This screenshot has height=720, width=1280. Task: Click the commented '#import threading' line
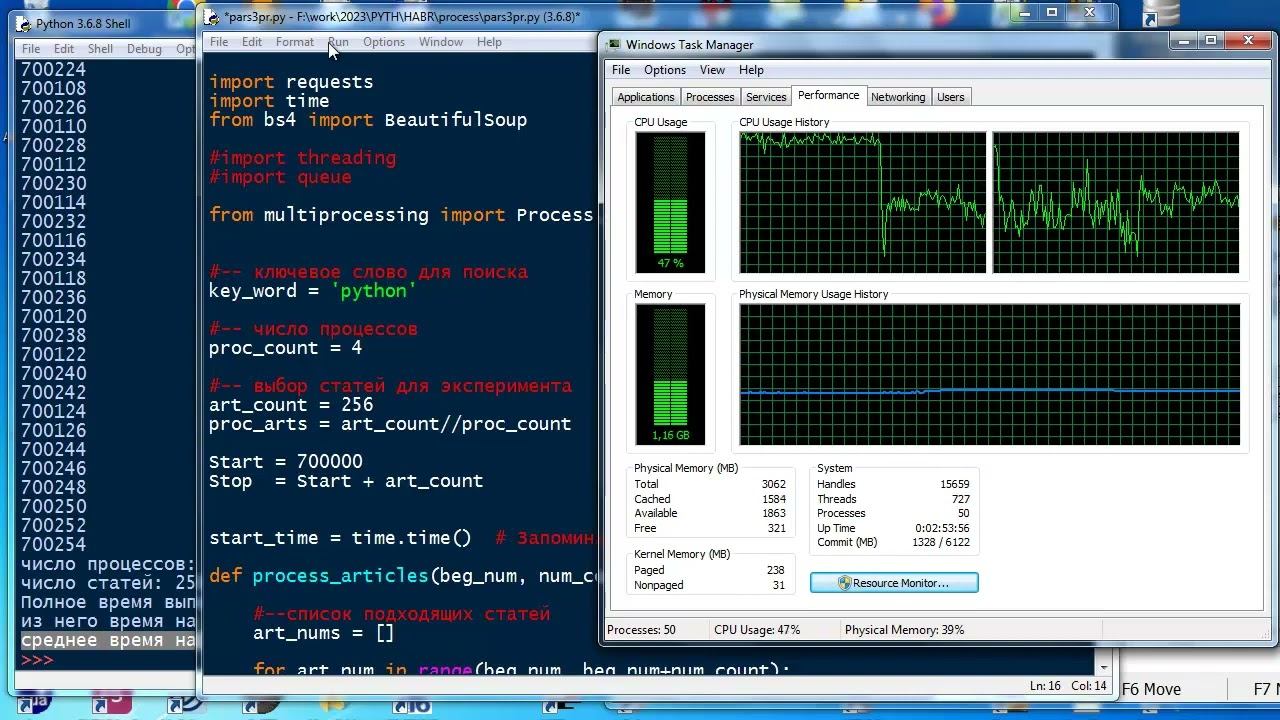coord(302,158)
